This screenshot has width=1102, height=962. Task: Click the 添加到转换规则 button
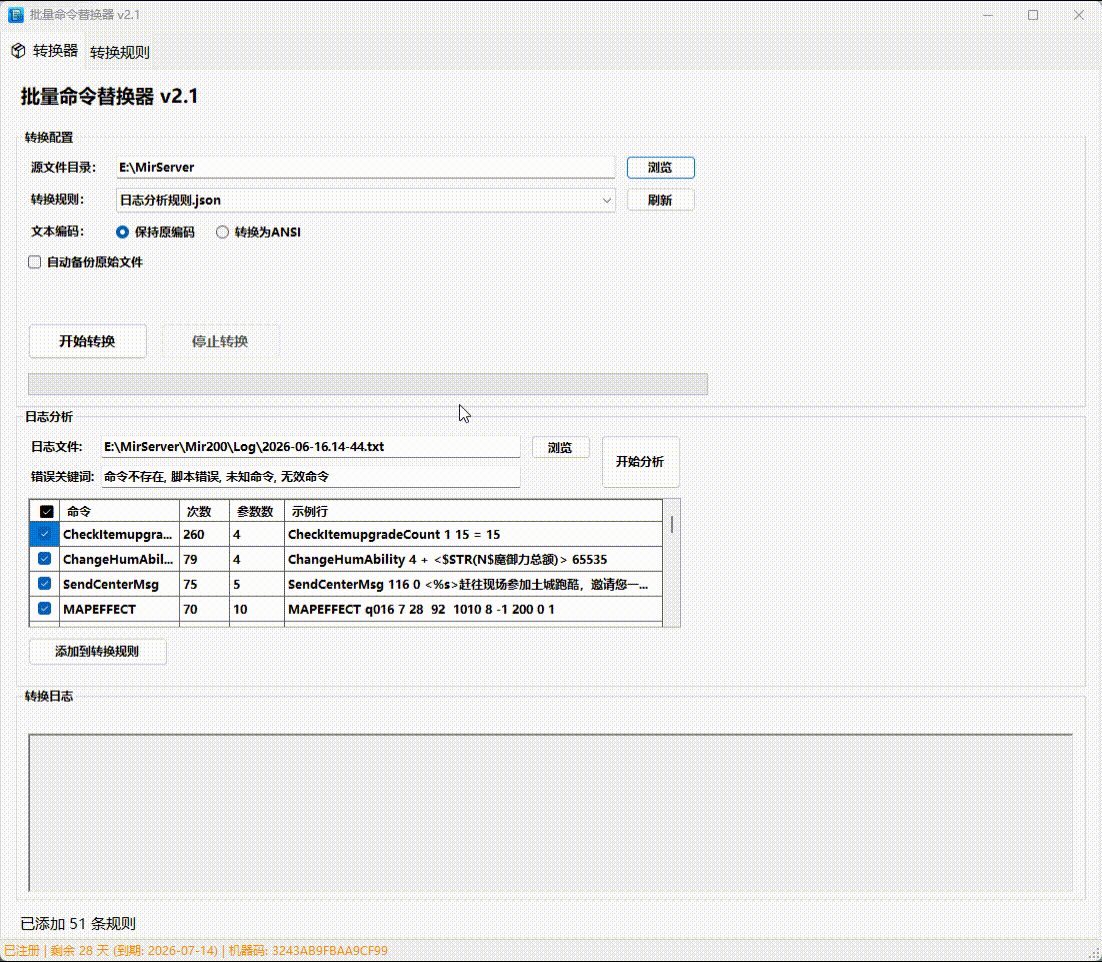pos(97,651)
